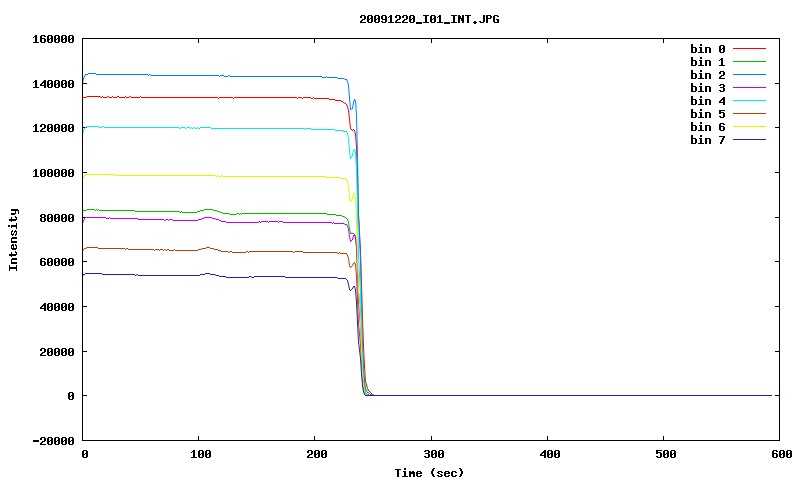Click the 100 x-axis tick label
Image resolution: width=800 pixels, height=480 pixels.
[x=201, y=454]
